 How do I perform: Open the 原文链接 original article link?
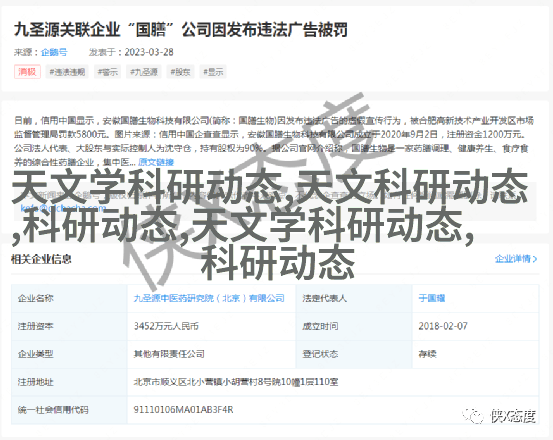(156, 162)
